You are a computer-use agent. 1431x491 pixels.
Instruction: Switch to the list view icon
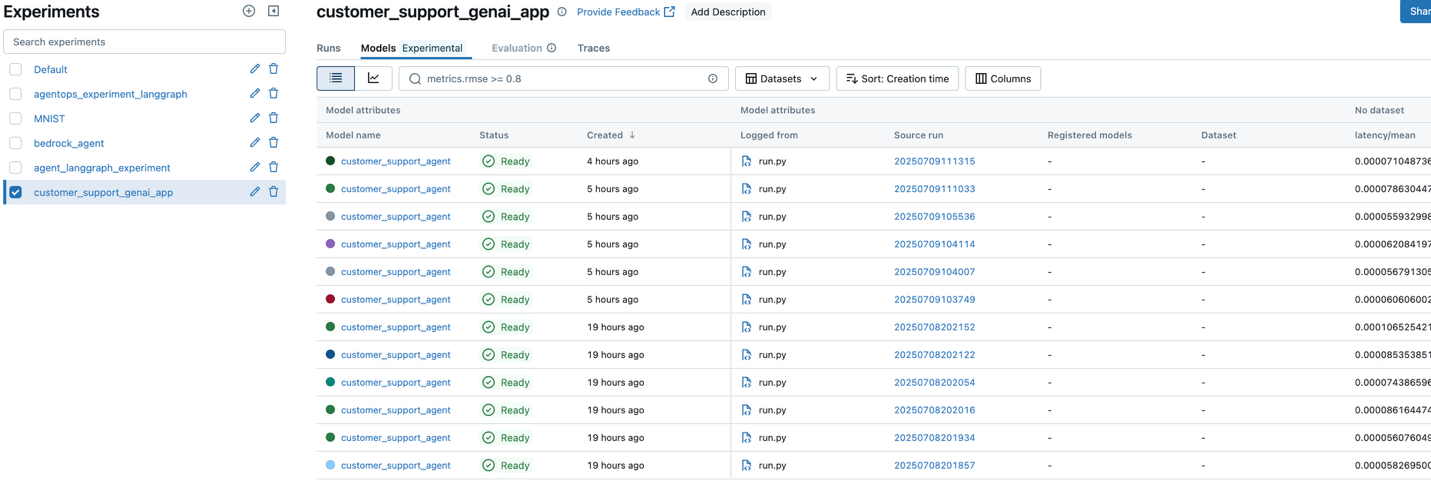[x=336, y=78]
